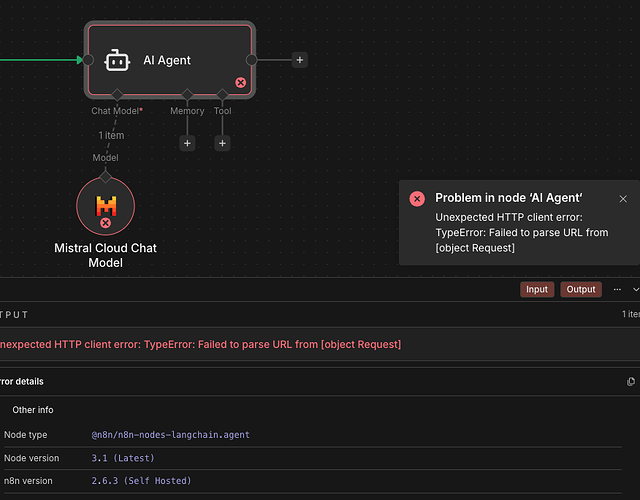
Task: Add next node from AI Agent output plus
Action: click(300, 60)
